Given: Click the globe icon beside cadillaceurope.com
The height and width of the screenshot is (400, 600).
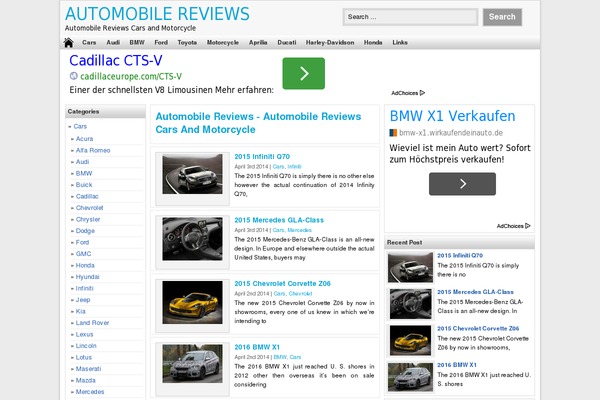Looking at the screenshot, I should [73, 76].
